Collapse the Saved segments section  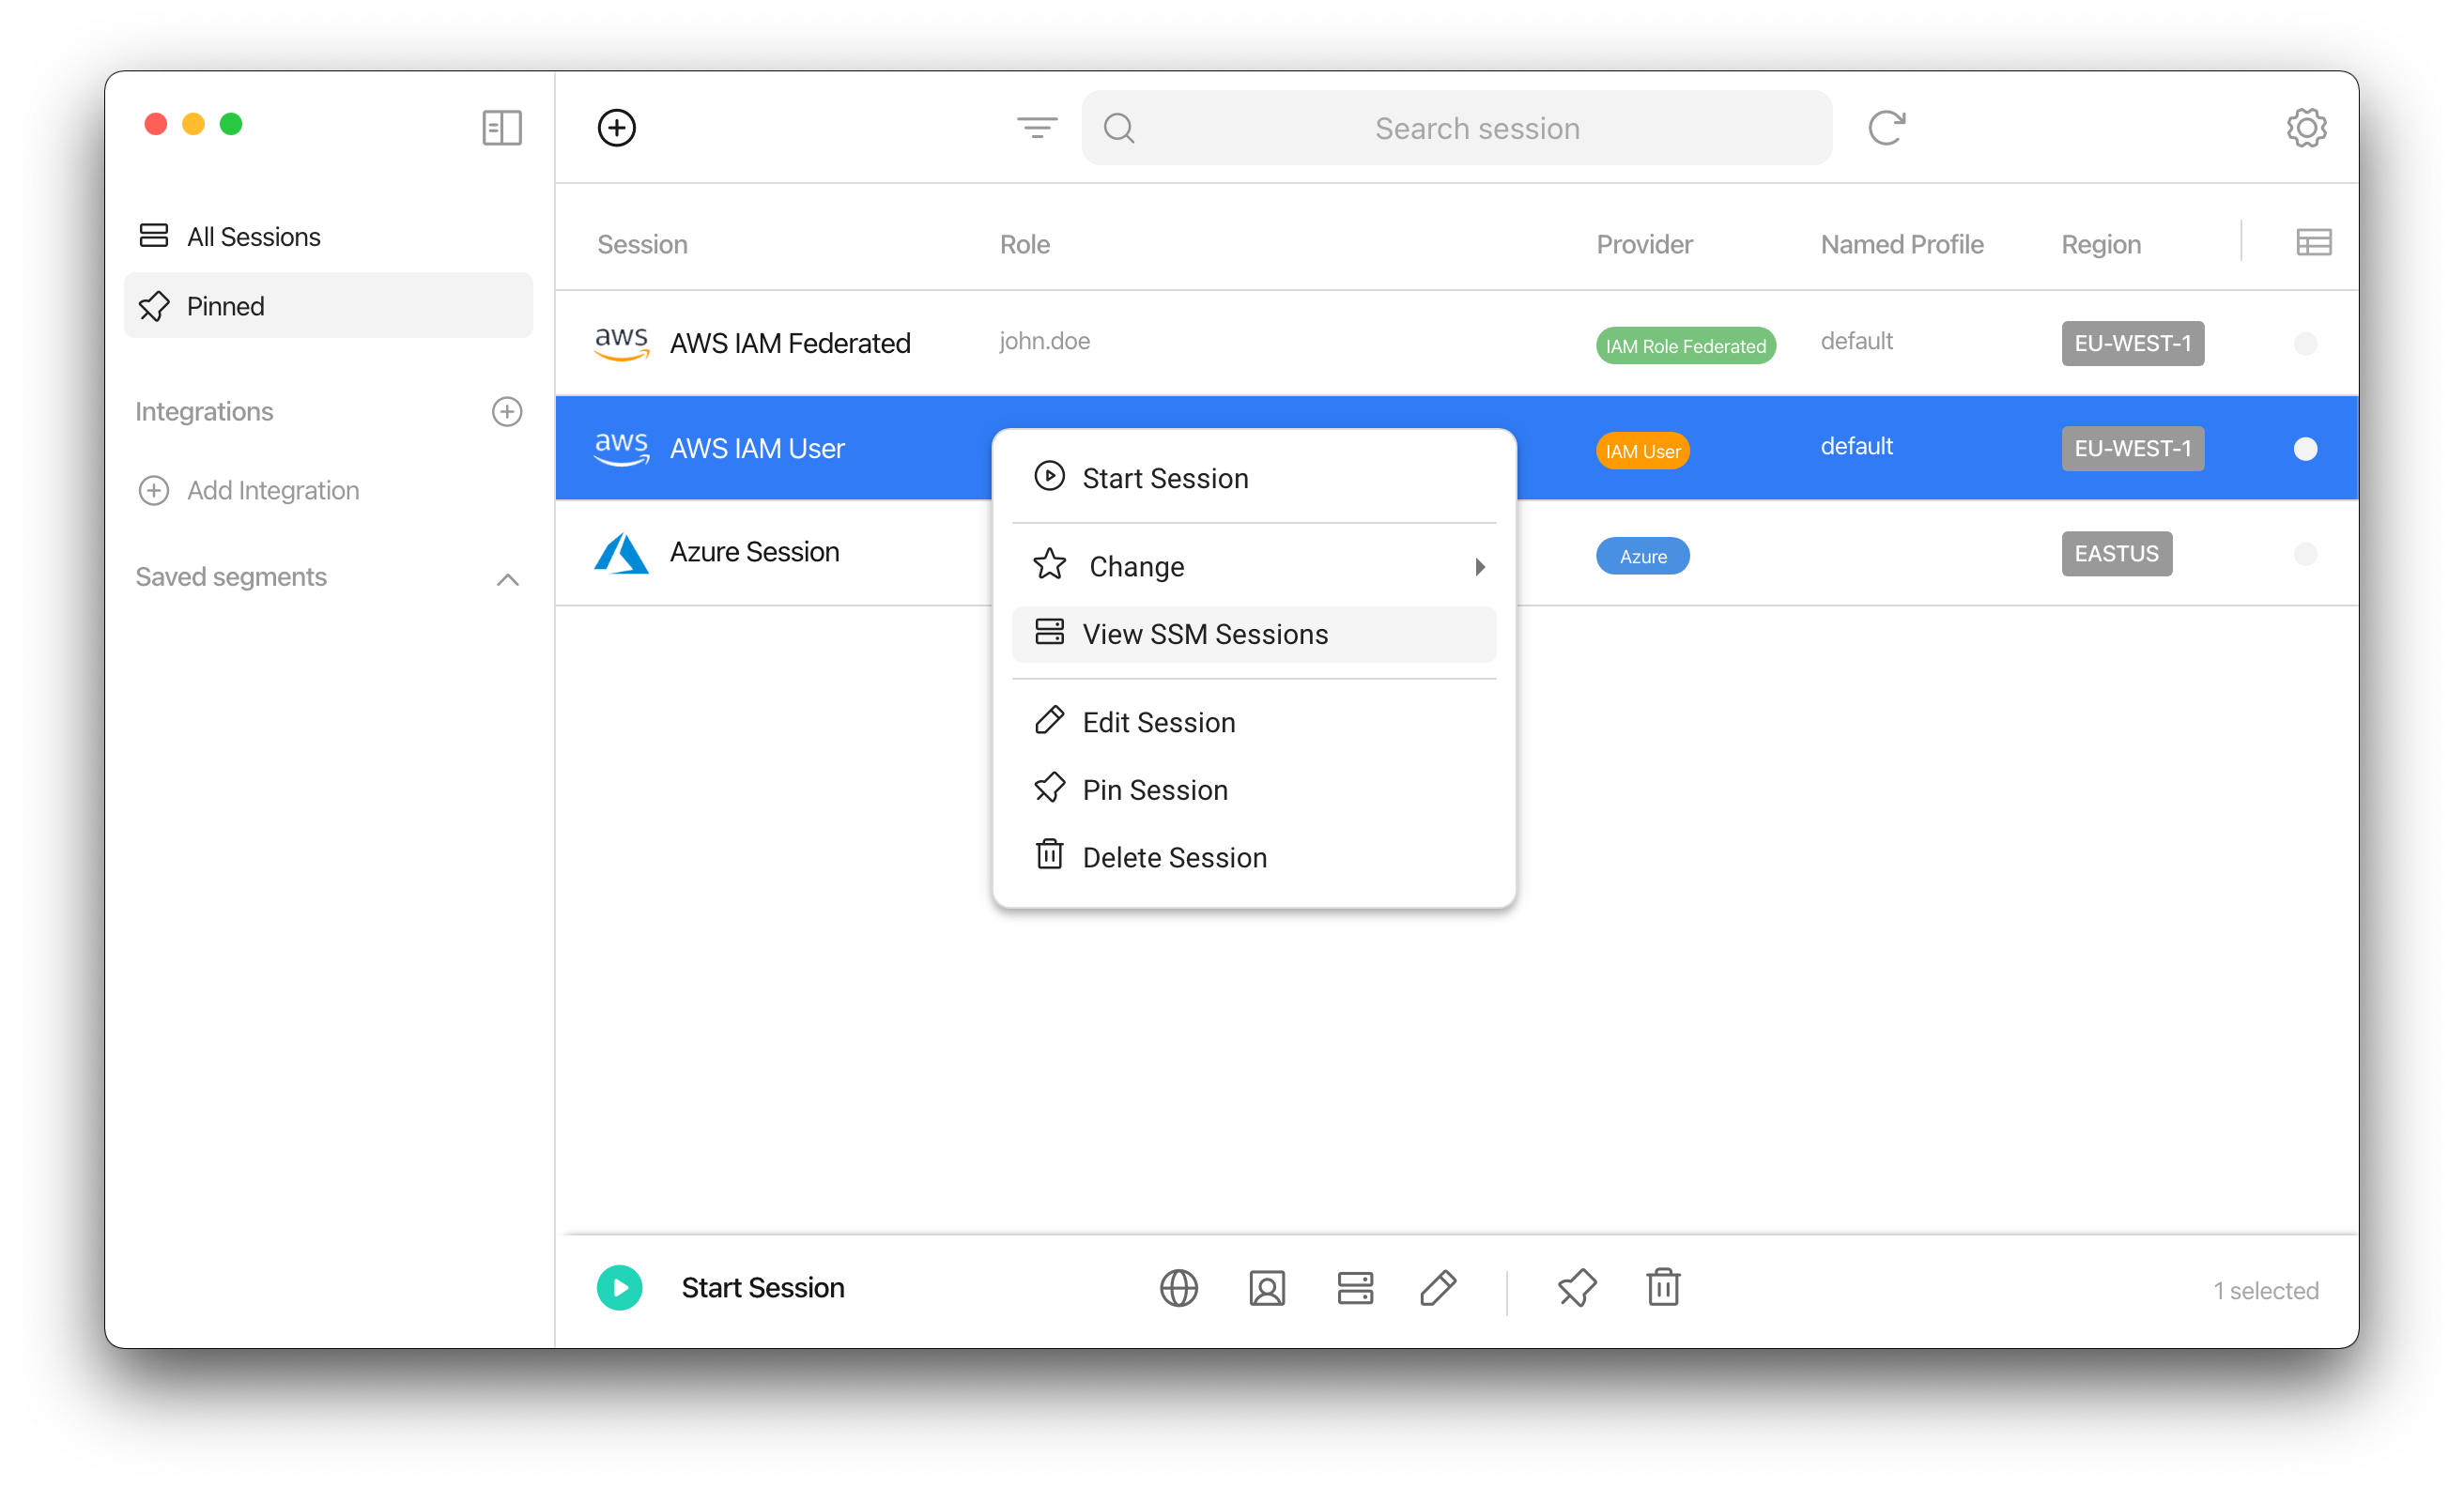click(x=507, y=579)
